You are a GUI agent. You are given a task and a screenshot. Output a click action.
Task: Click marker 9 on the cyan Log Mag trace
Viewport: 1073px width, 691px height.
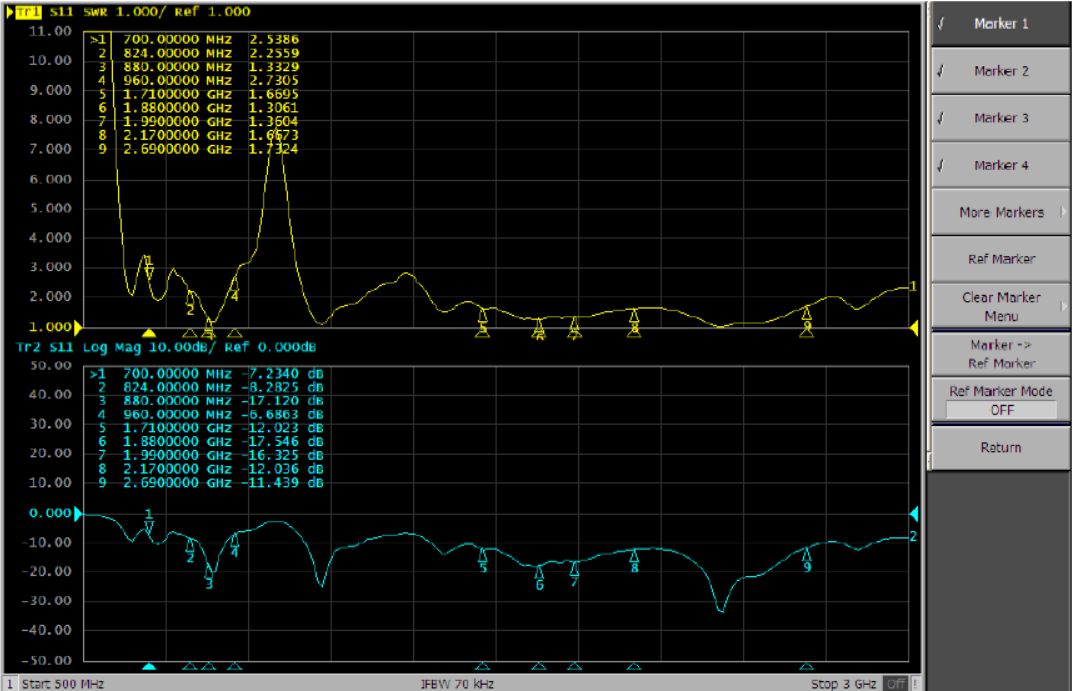[807, 554]
